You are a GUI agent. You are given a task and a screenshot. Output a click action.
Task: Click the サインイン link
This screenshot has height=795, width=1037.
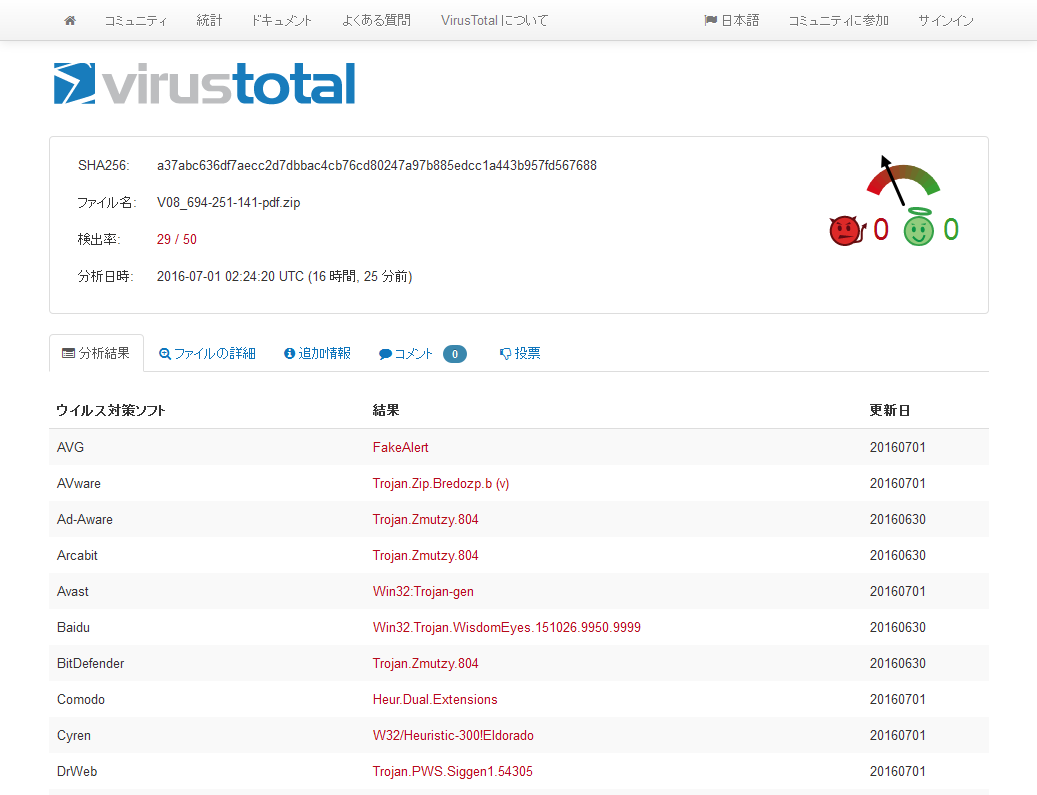click(x=945, y=20)
